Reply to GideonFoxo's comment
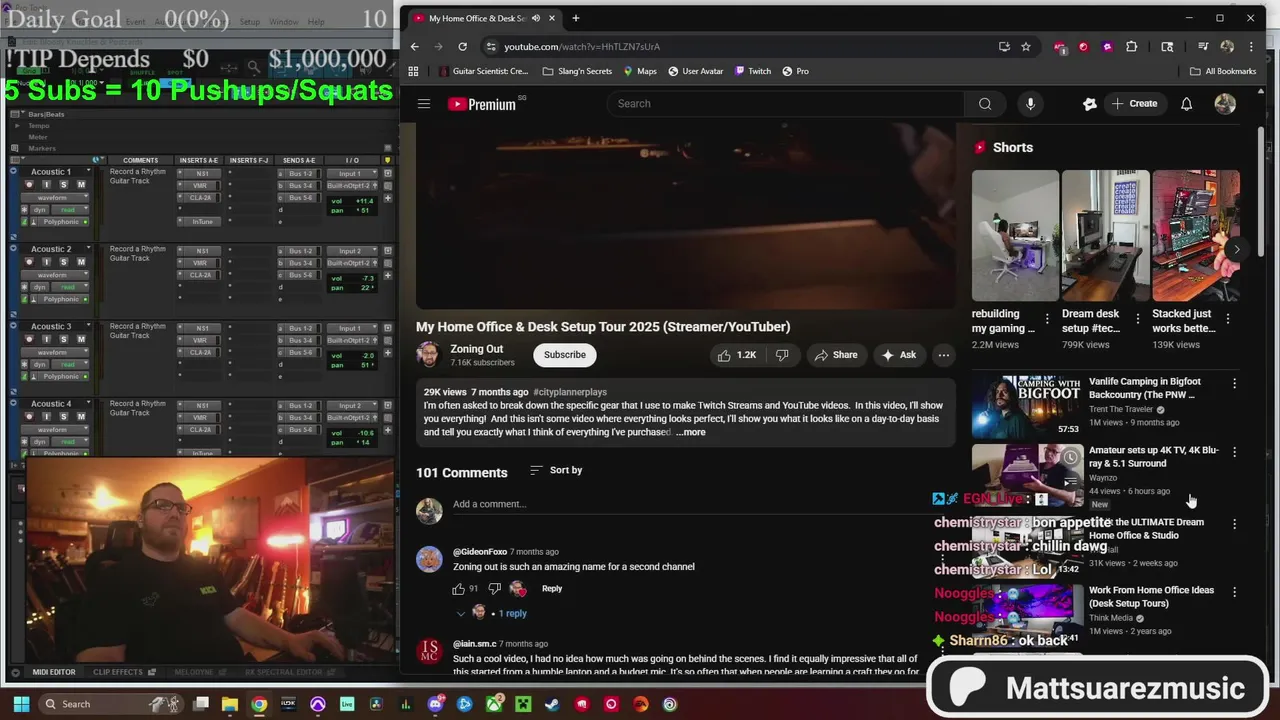 point(552,589)
